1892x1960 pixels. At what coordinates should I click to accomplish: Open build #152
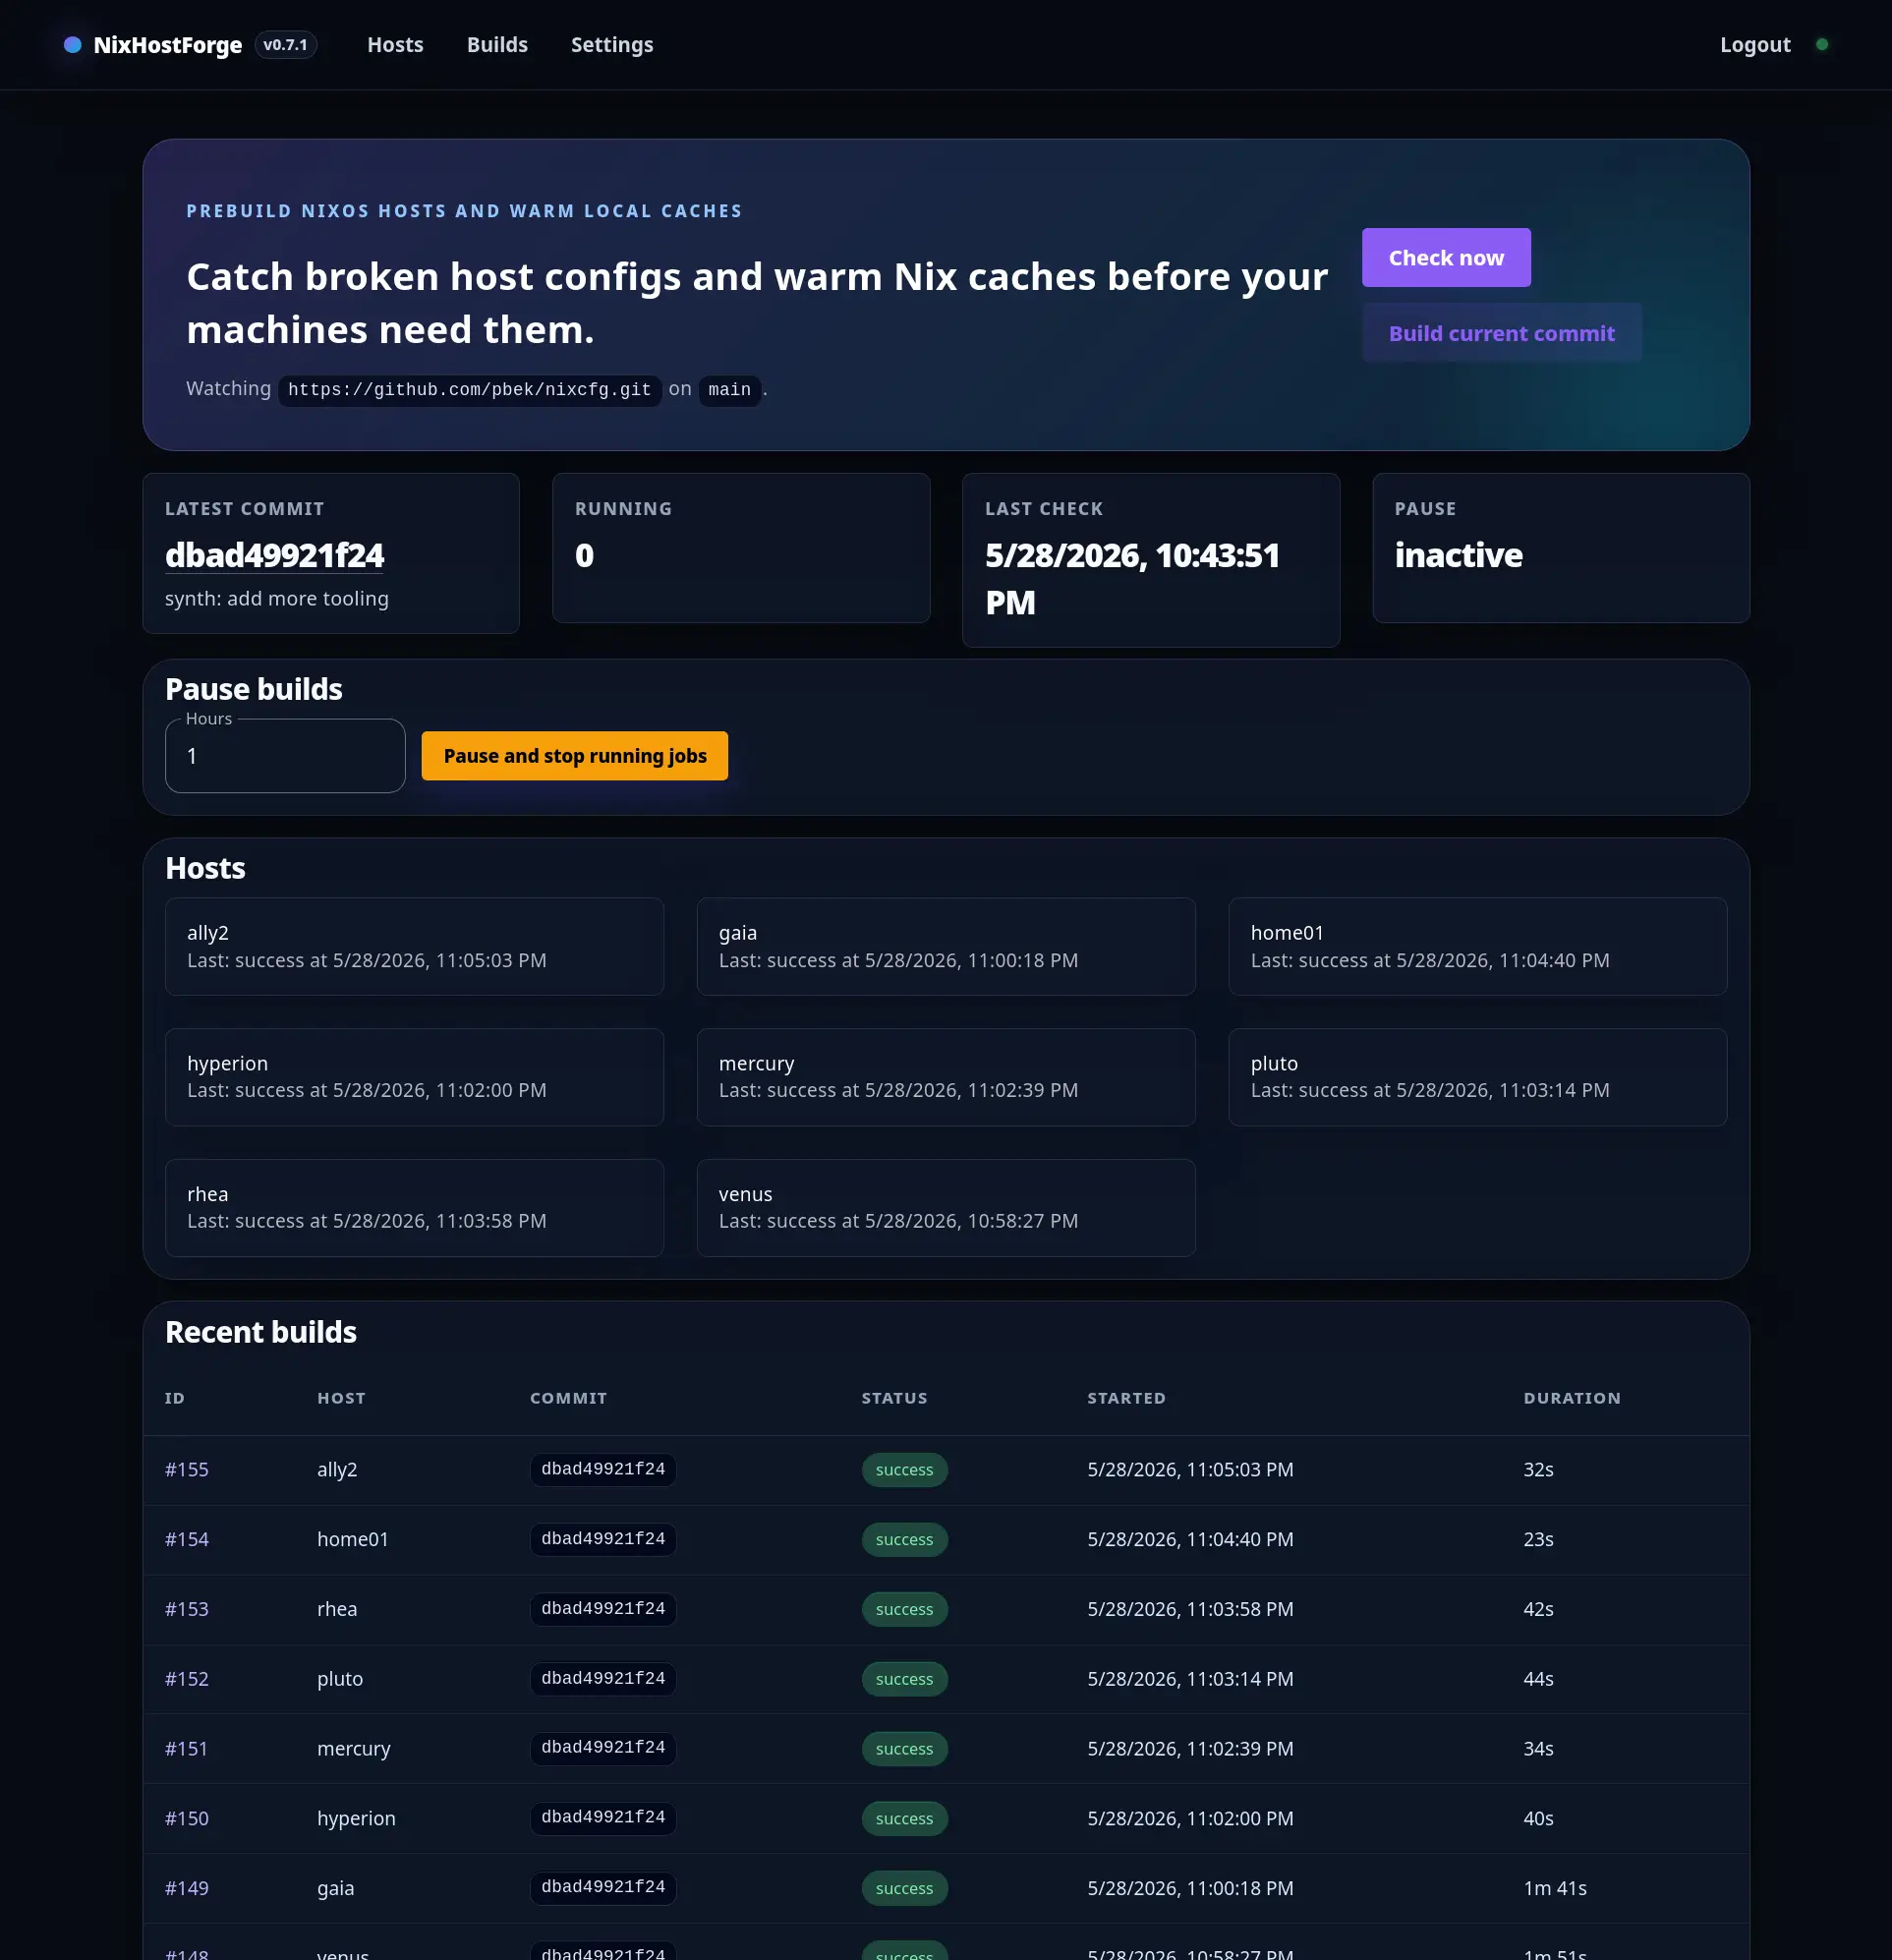[187, 1679]
